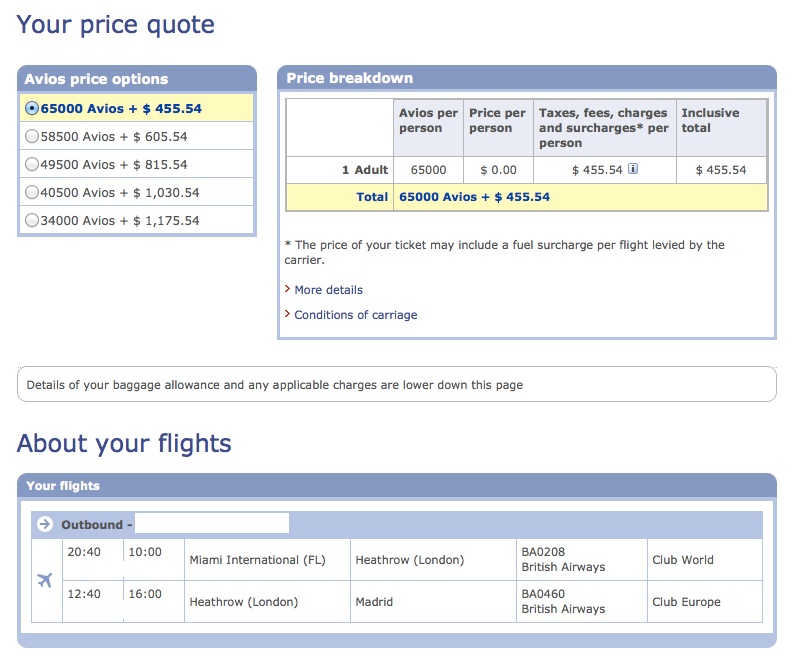Click the Outbound arrow circle icon
This screenshot has height=659, width=801.
pyautogui.click(x=44, y=524)
